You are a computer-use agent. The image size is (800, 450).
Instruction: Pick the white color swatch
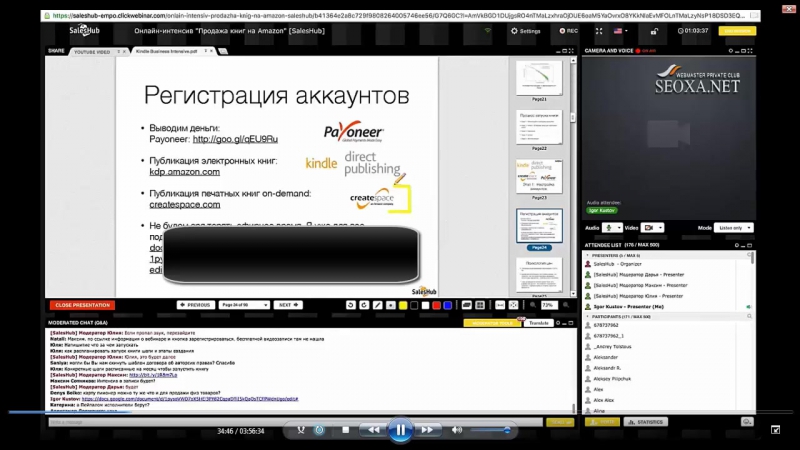(x=426, y=305)
